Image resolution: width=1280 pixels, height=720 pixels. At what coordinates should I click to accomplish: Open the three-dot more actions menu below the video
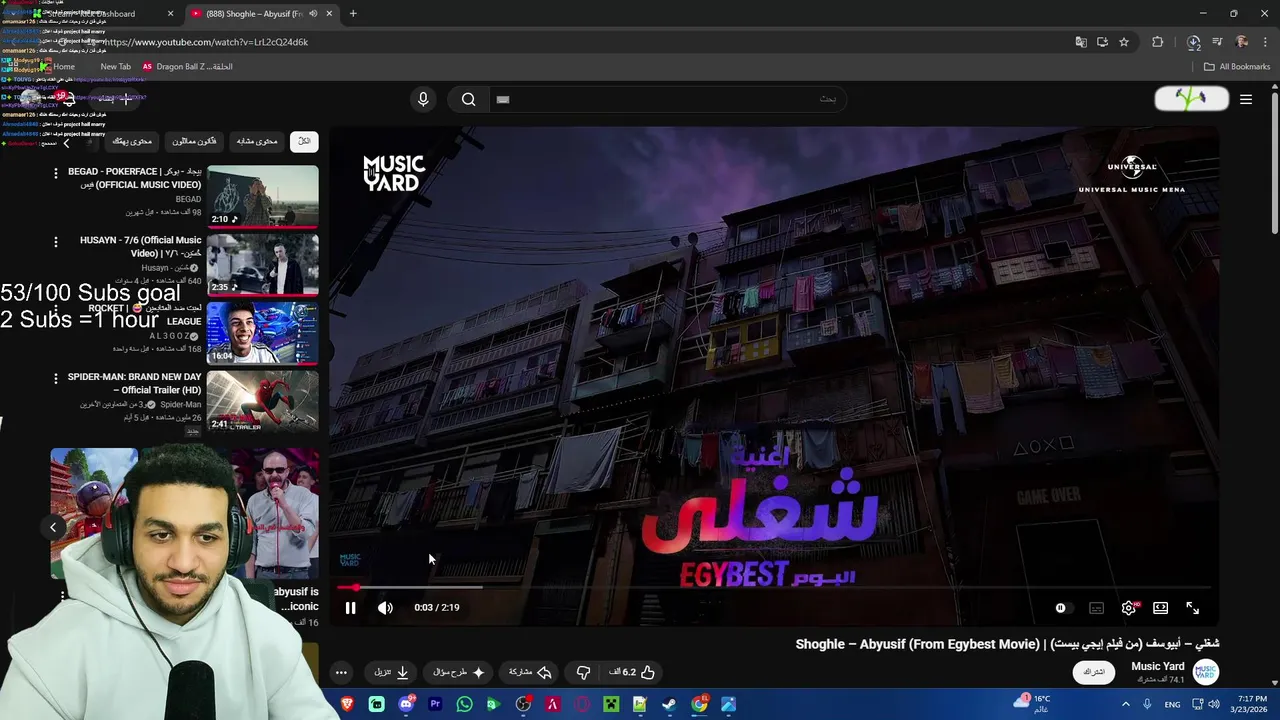(x=341, y=672)
